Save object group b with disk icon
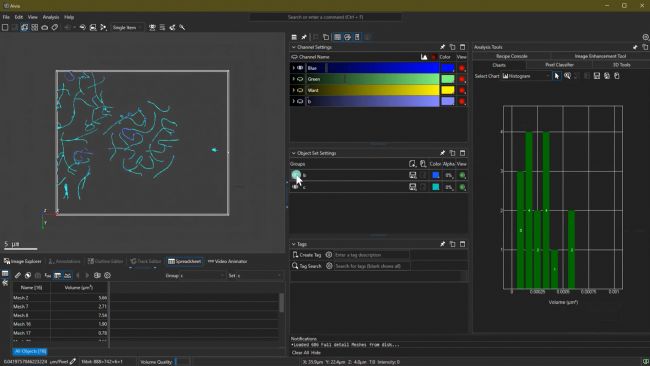 tap(412, 175)
